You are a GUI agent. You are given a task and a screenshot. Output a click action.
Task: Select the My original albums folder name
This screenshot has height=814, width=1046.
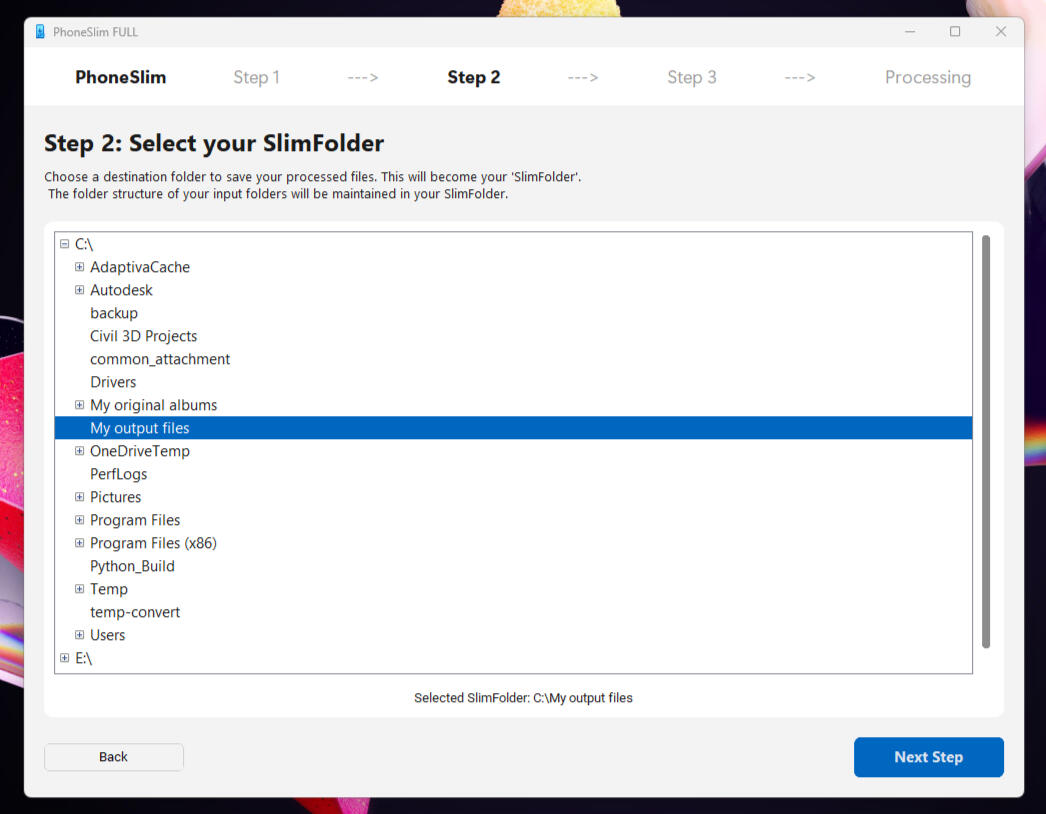(x=153, y=405)
